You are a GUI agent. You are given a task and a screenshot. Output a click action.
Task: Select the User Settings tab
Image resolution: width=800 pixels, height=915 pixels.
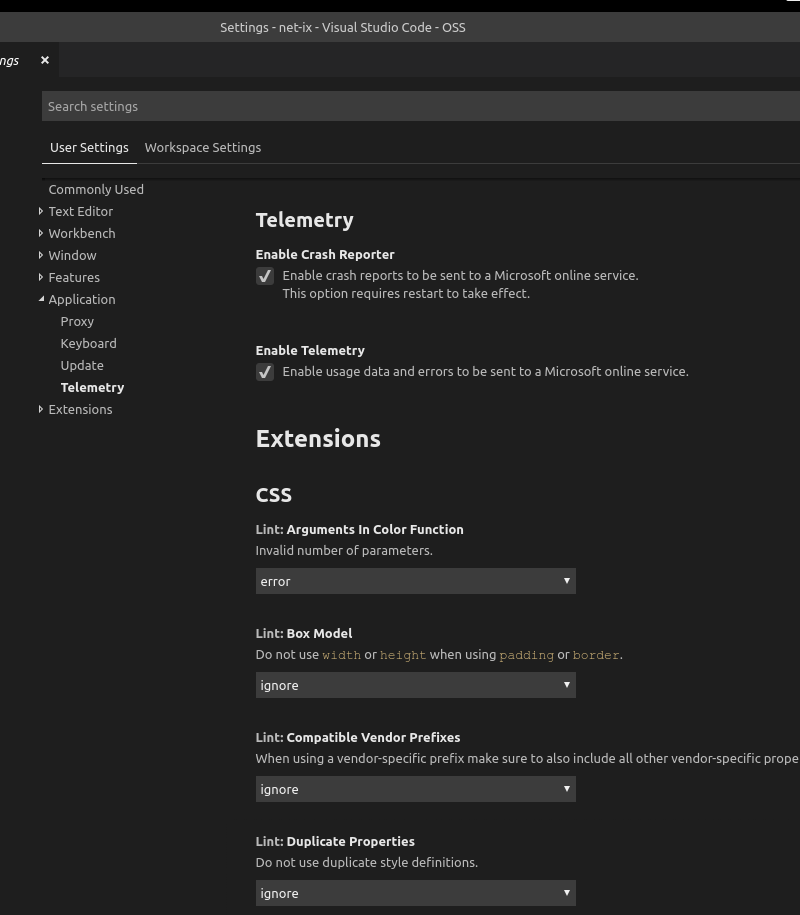[89, 147]
